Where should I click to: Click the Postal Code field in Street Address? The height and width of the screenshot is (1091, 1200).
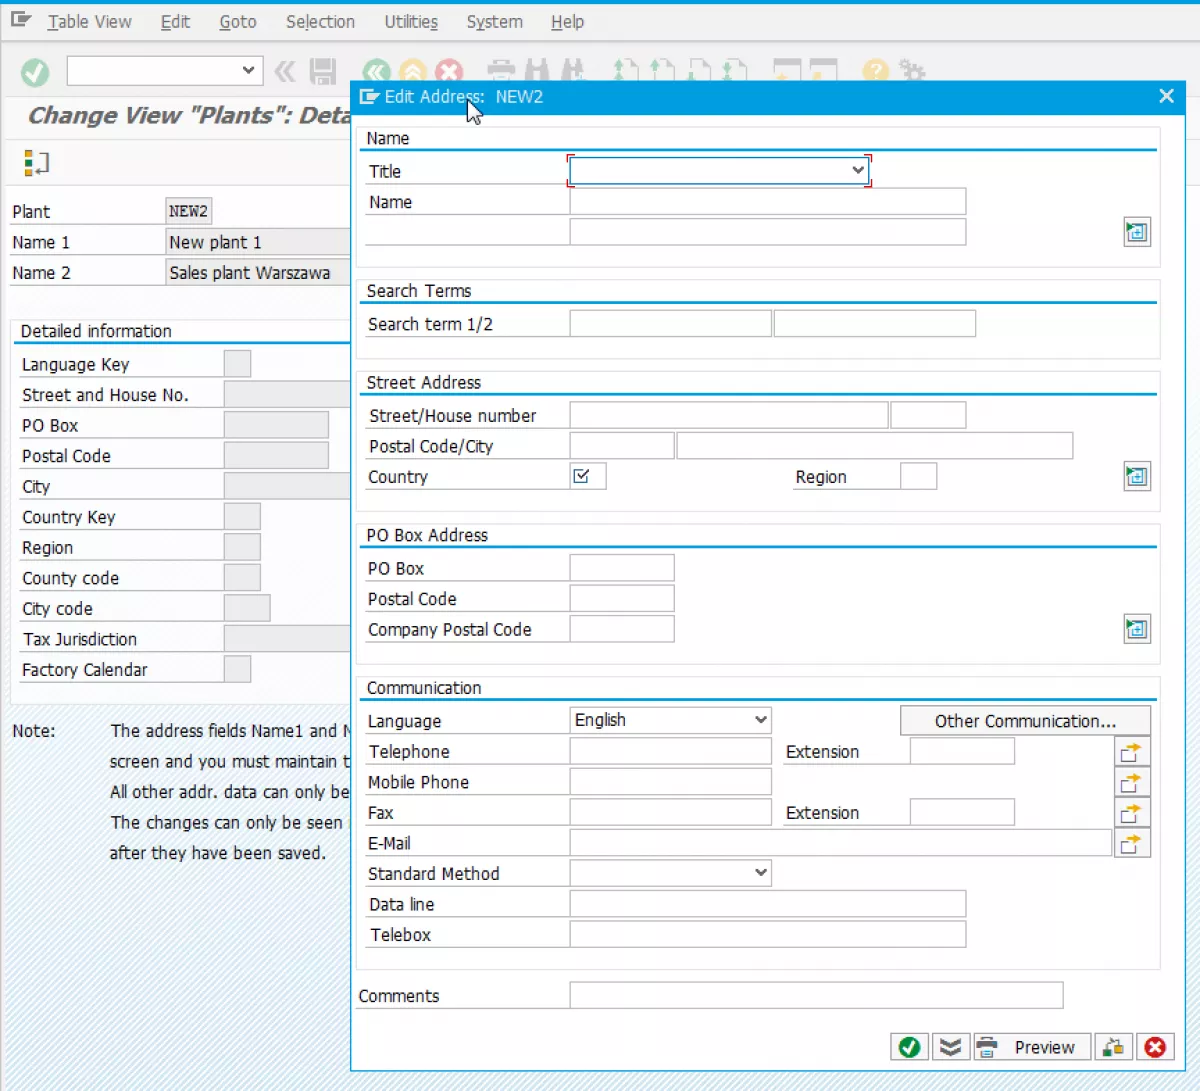[x=622, y=446]
